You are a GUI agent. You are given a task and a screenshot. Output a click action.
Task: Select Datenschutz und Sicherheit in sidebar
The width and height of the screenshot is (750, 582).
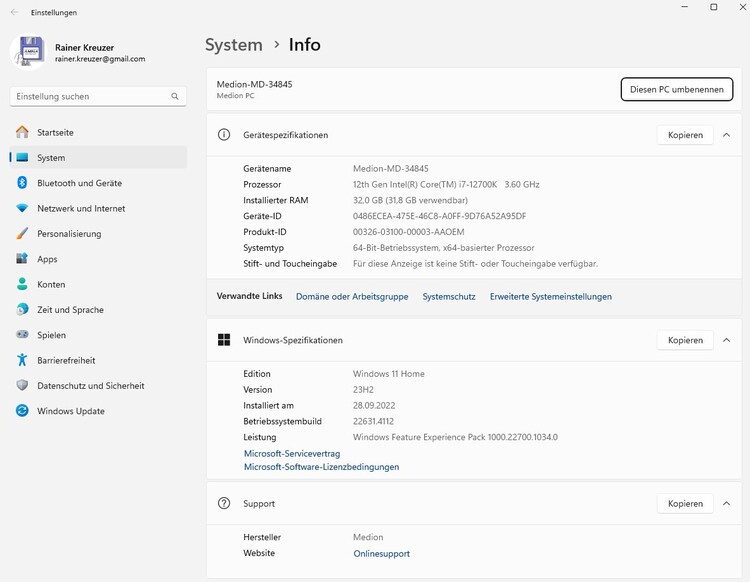90,386
